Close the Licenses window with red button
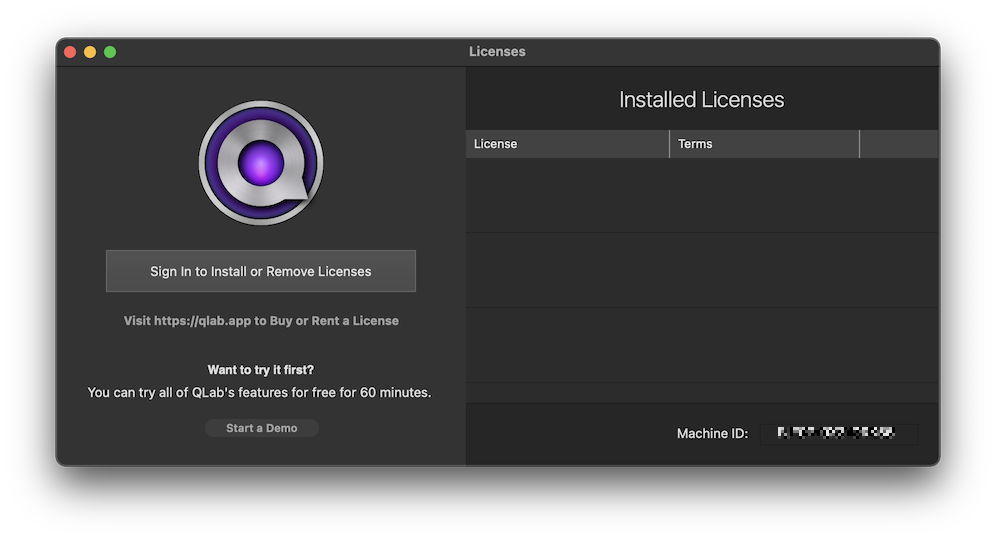This screenshot has height=540, width=996. (70, 52)
